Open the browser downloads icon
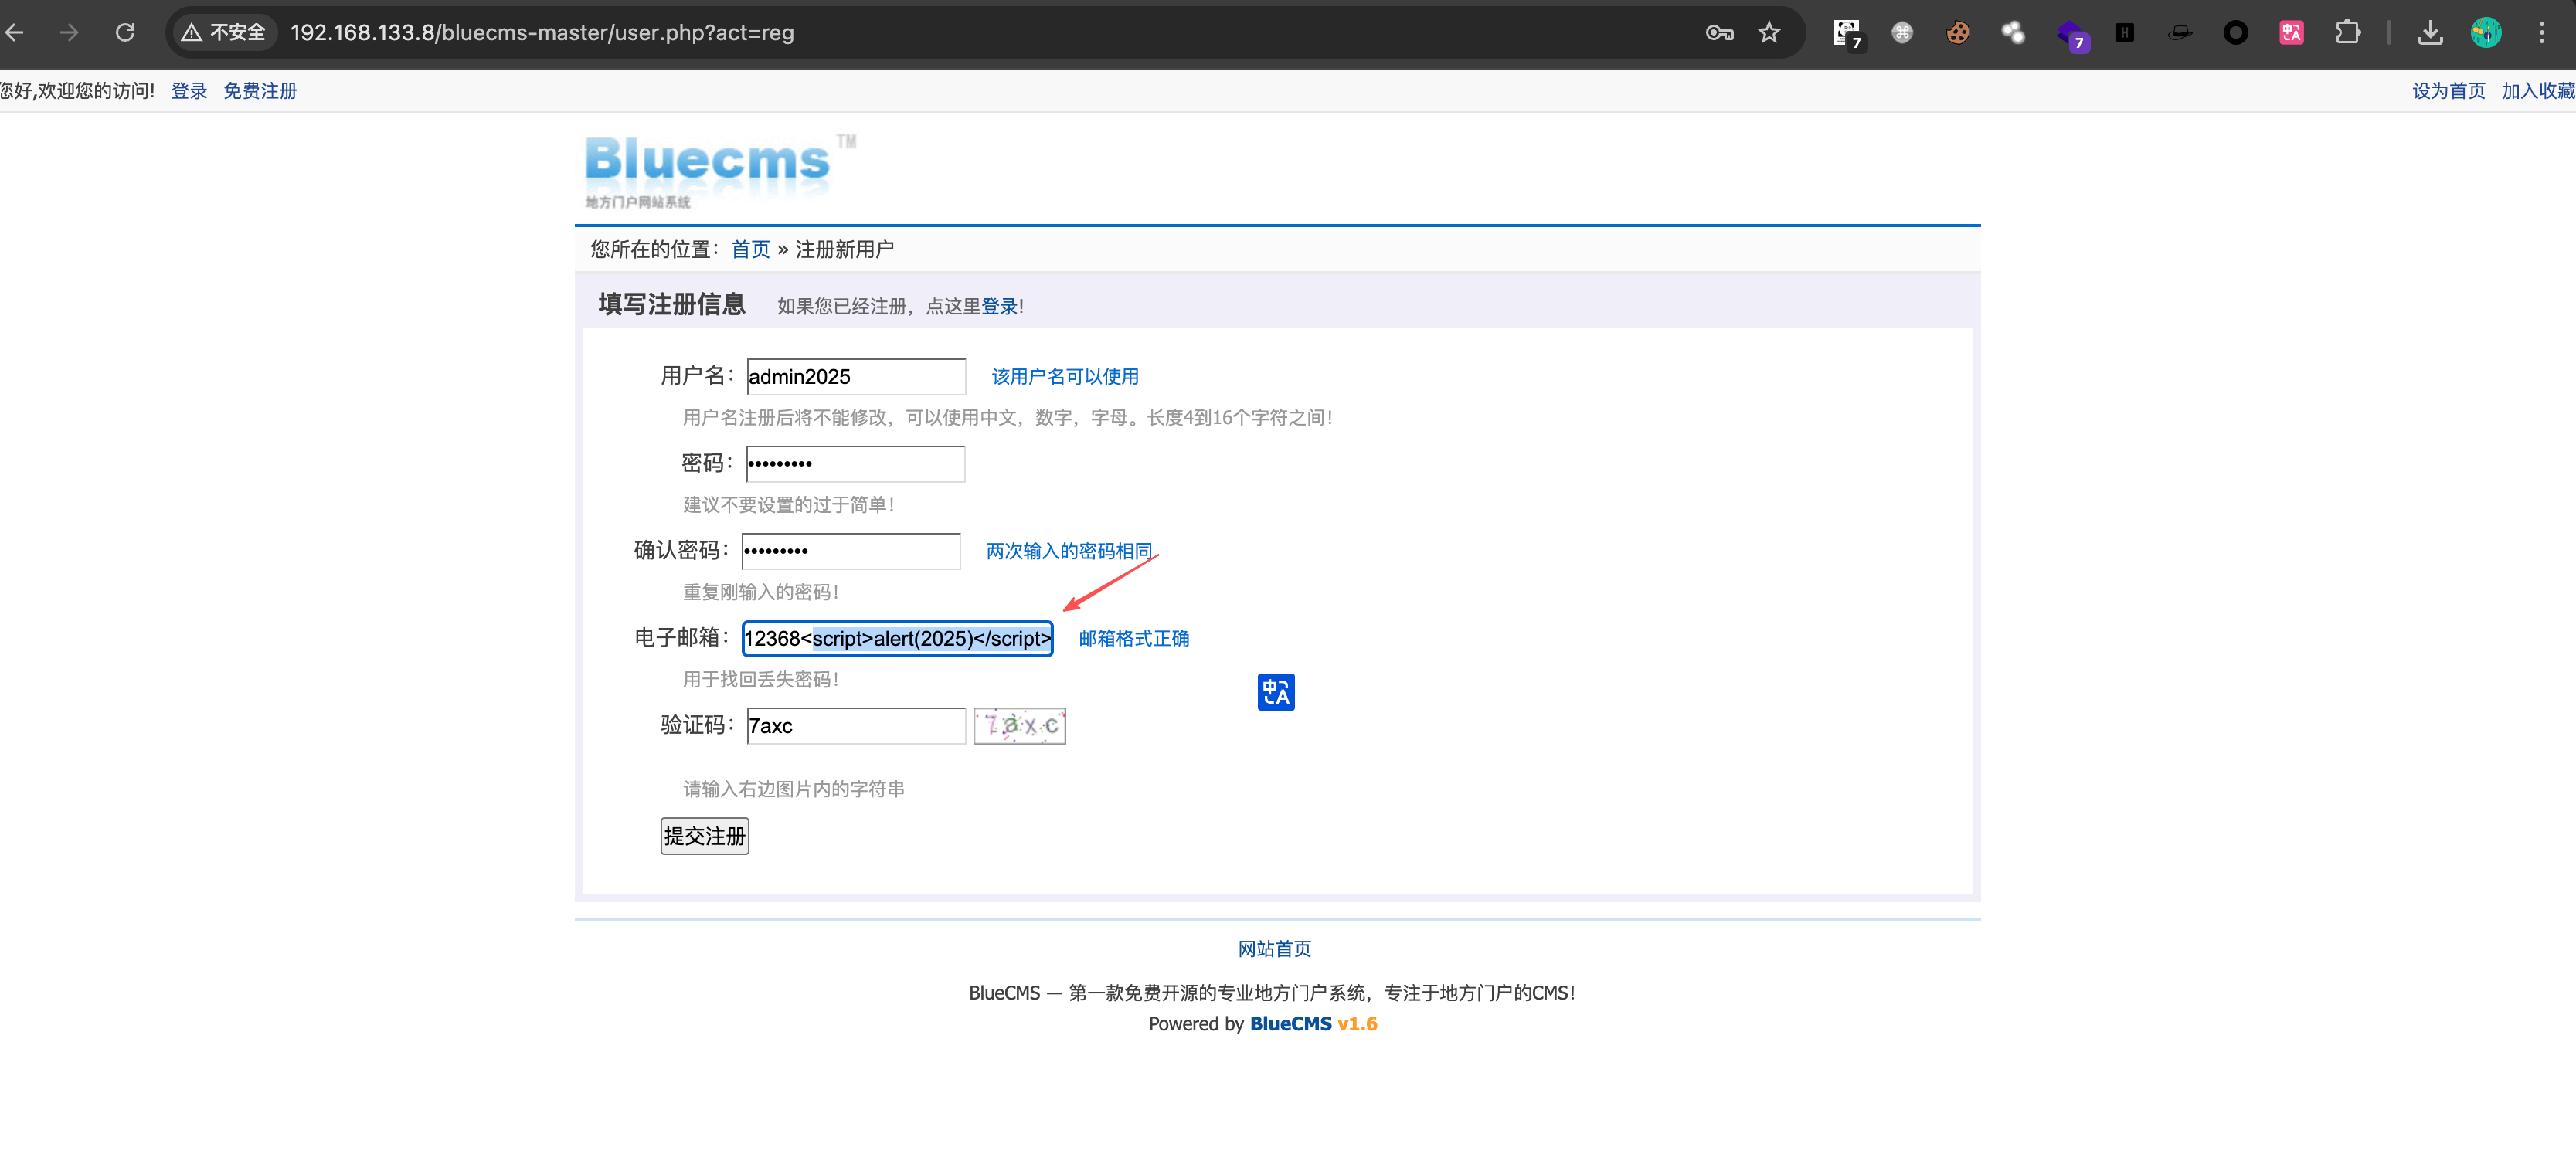 2430,33
